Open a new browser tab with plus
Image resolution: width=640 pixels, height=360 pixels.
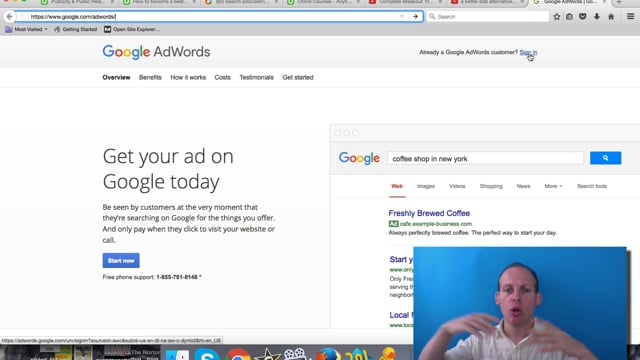619,2
